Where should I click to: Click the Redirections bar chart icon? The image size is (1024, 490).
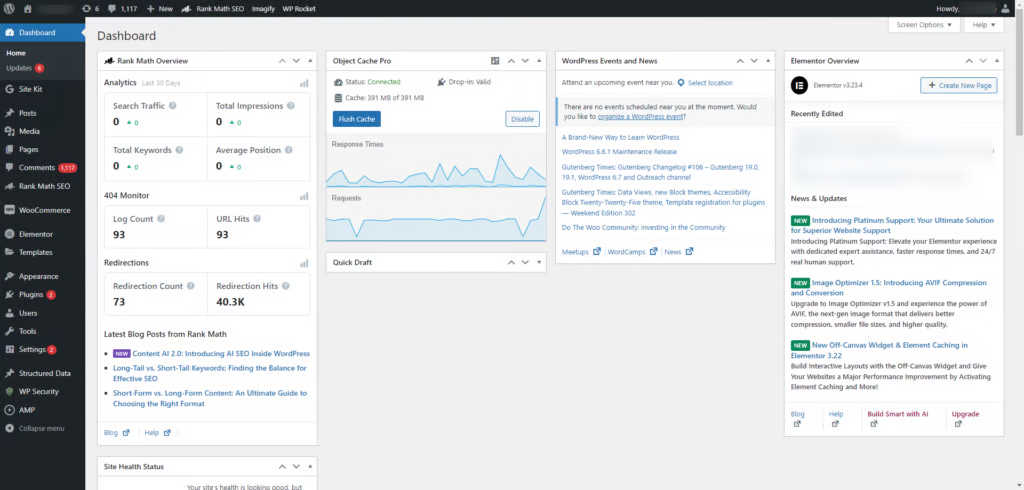(304, 264)
